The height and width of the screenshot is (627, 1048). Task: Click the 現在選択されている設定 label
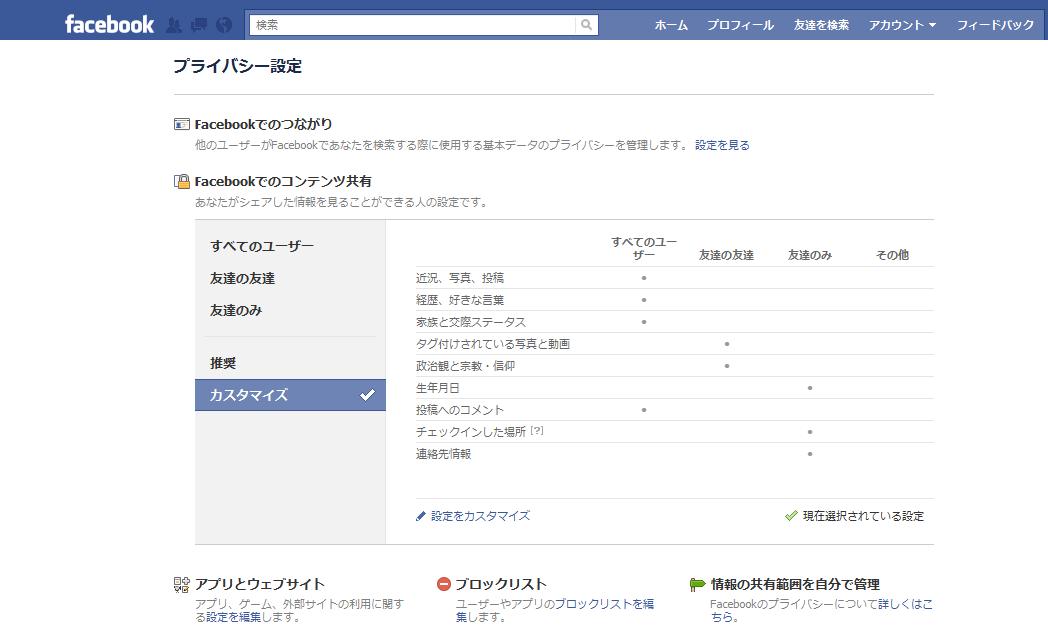(x=864, y=516)
